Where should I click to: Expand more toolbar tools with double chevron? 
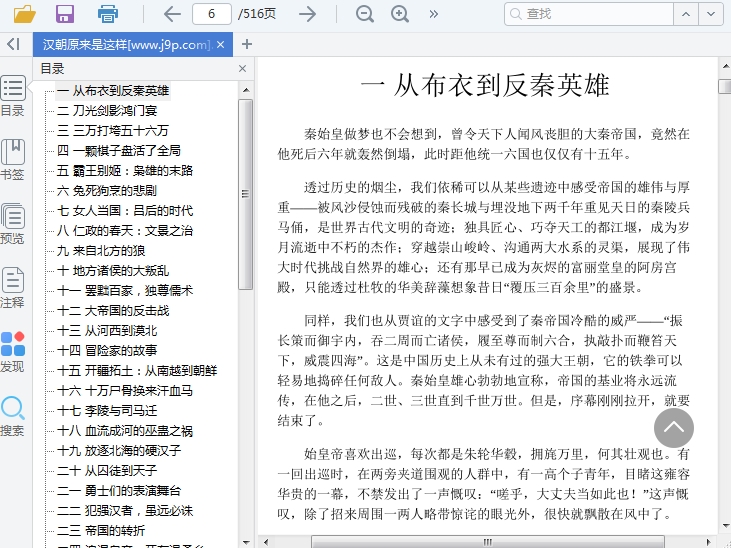click(x=433, y=14)
